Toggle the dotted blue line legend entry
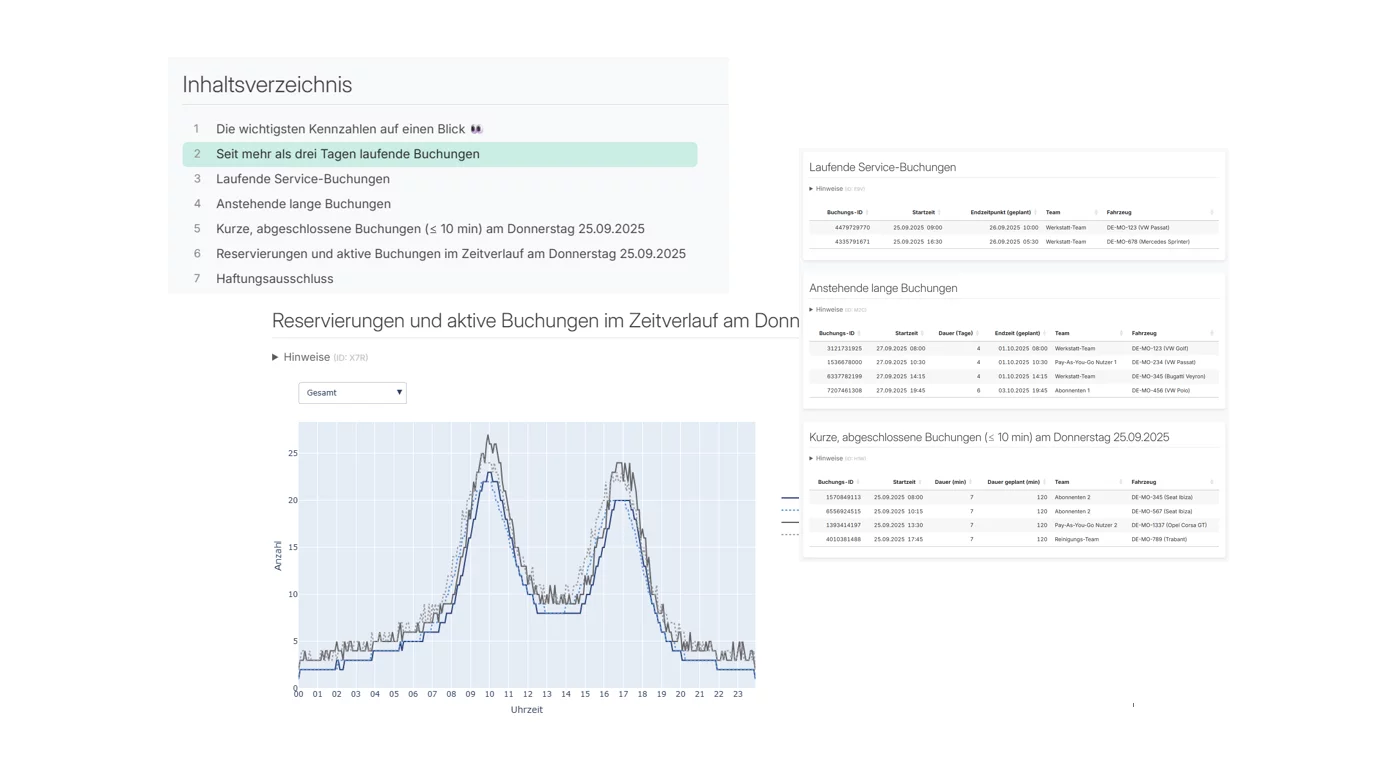This screenshot has height=779, width=1381. tap(789, 510)
